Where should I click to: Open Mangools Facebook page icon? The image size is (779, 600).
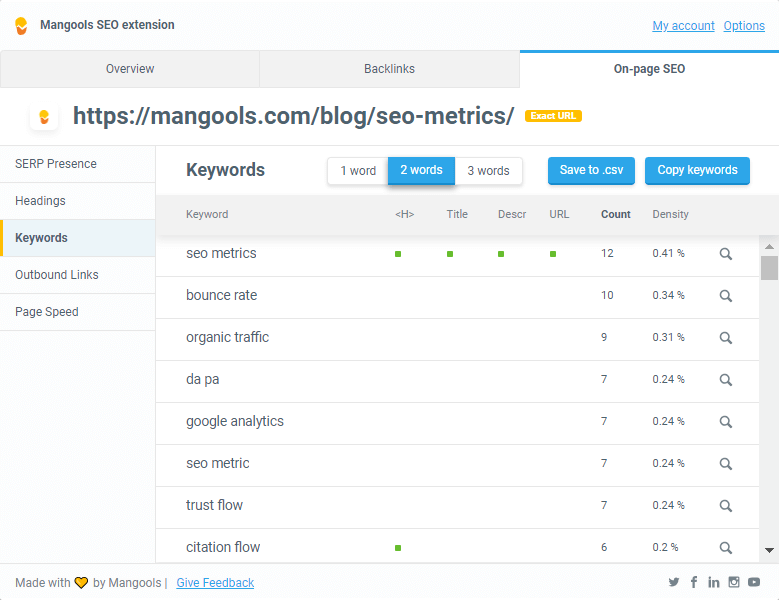point(694,582)
